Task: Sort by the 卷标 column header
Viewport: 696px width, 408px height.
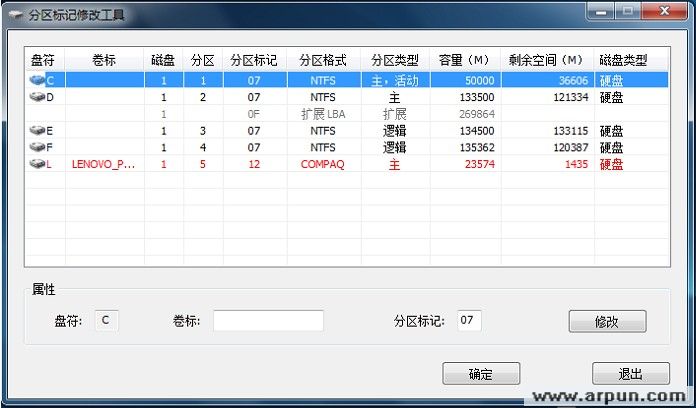Action: (105, 60)
